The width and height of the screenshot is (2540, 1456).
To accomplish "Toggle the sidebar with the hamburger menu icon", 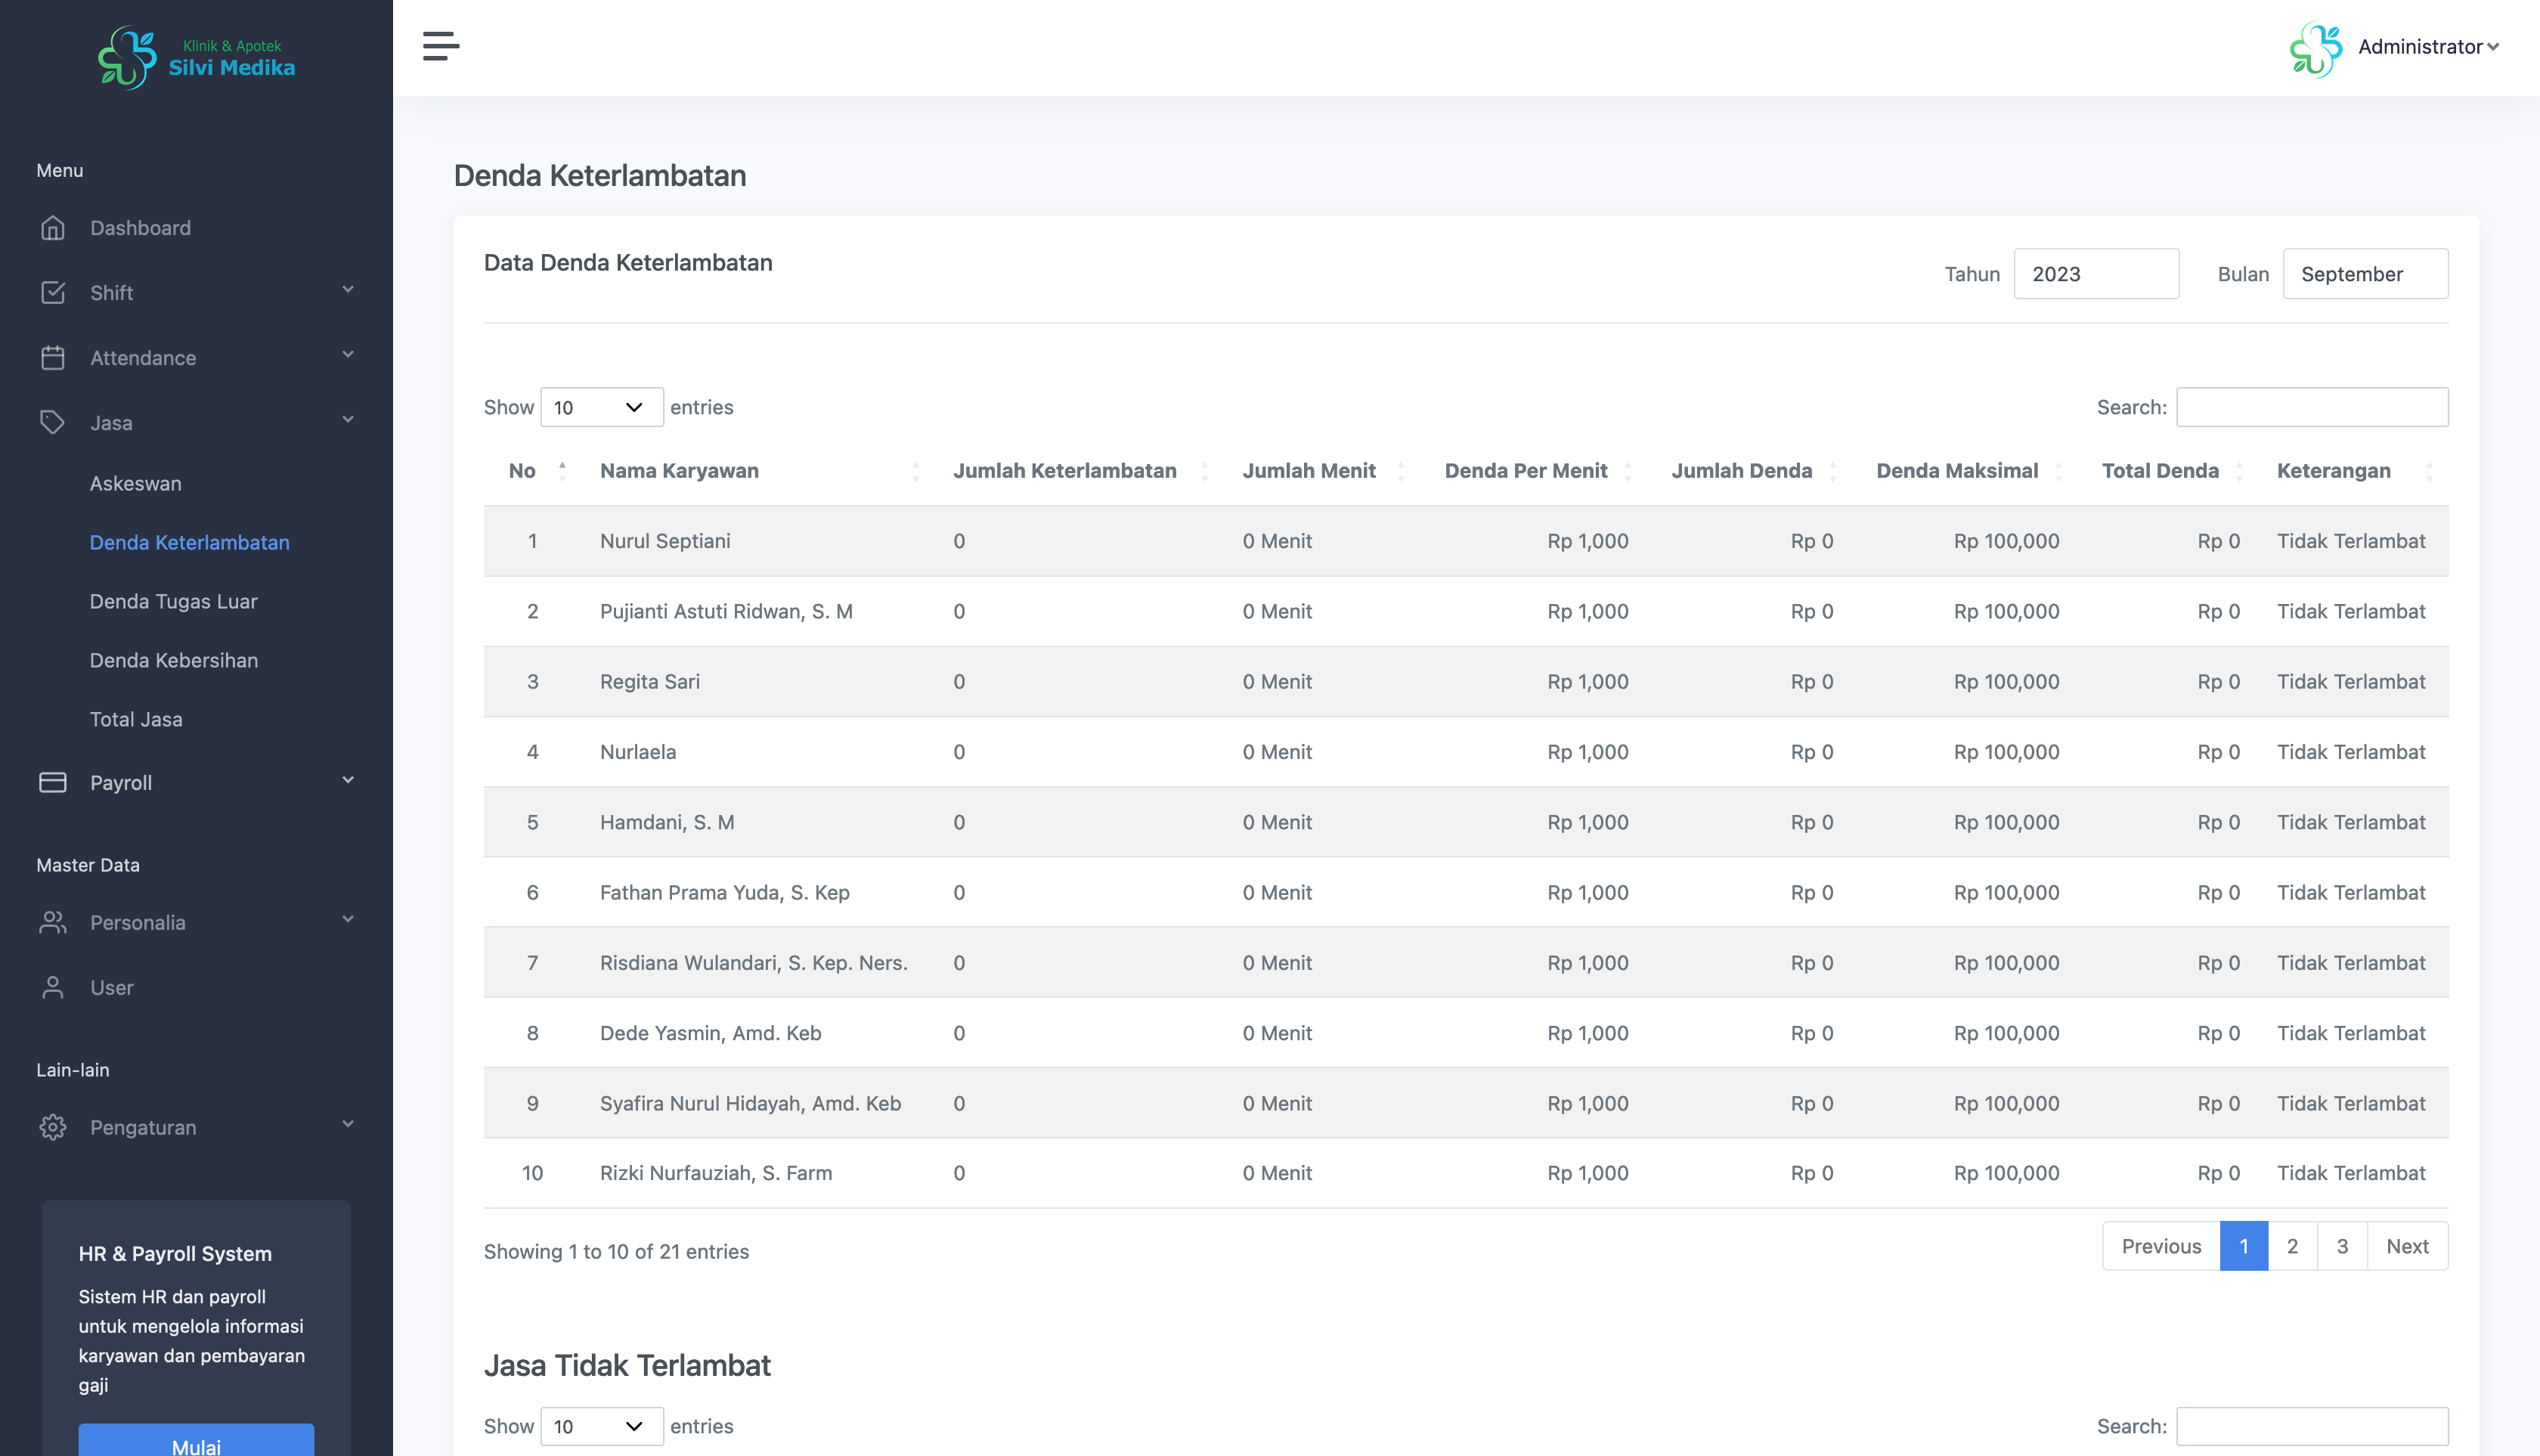I will 441,46.
